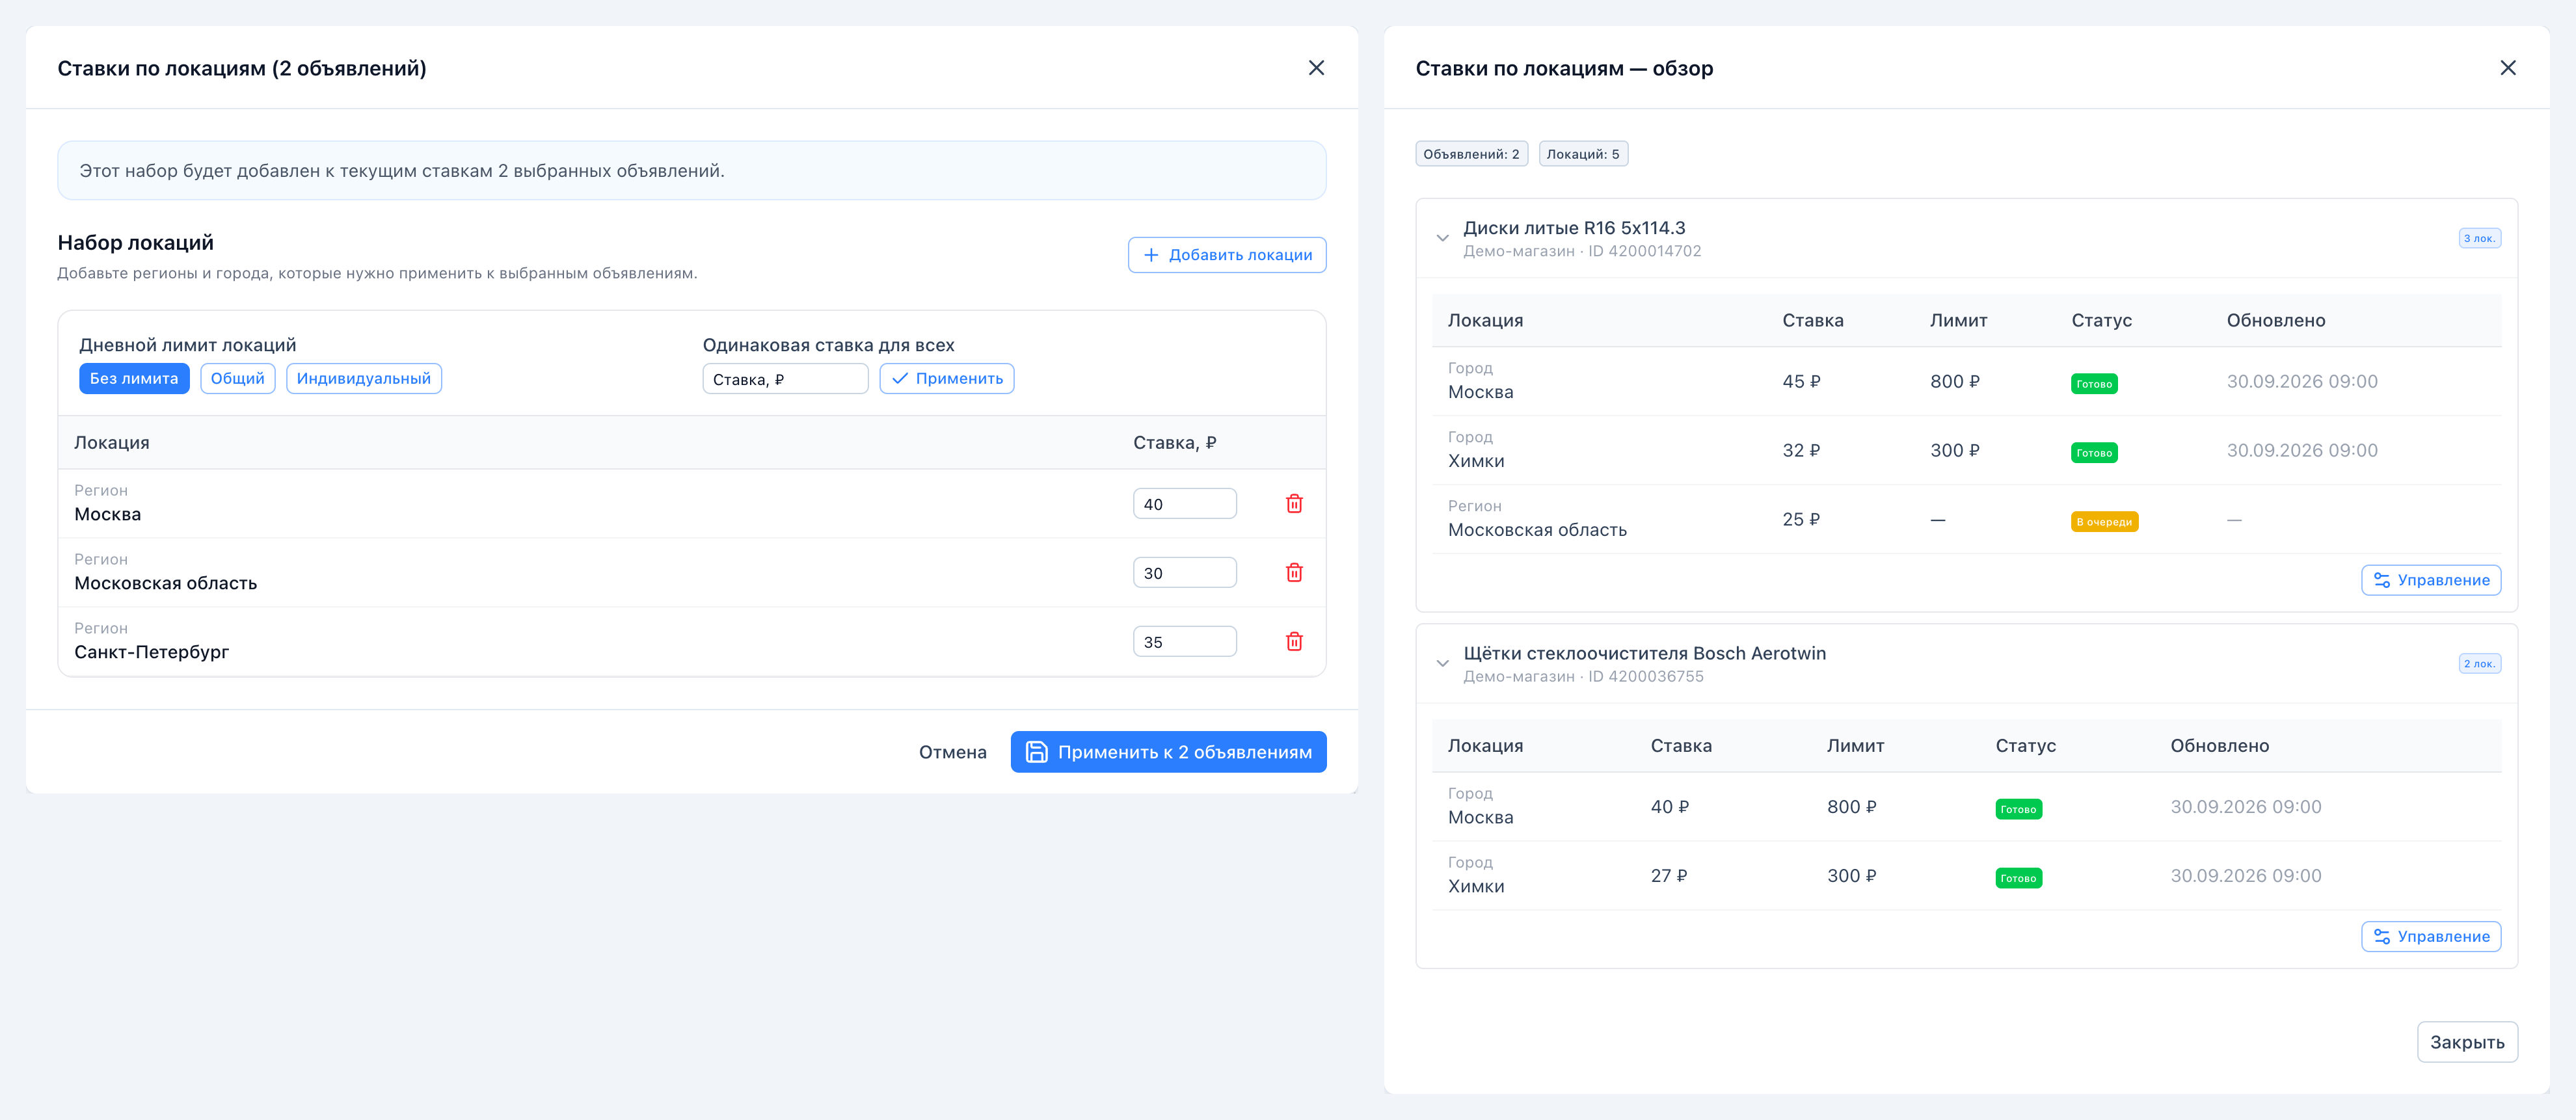
Task: Open Управление for Диски литые listing
Action: pos(2431,581)
